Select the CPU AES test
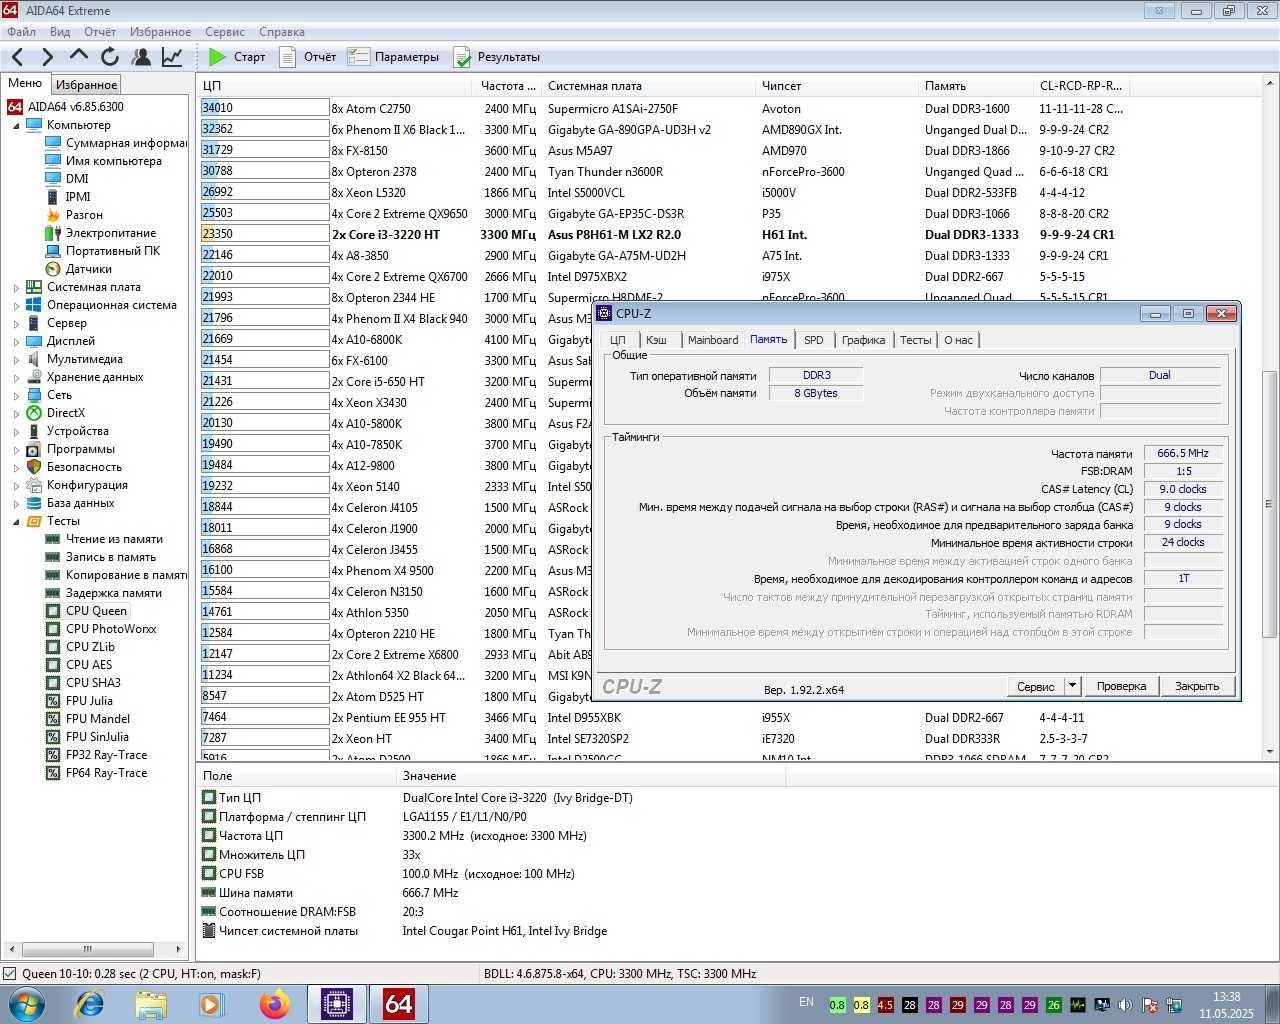The height and width of the screenshot is (1024, 1280). [x=89, y=665]
